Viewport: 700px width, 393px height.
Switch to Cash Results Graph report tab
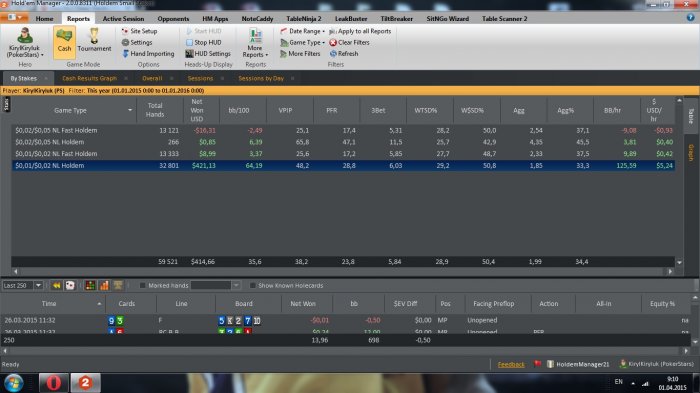[x=89, y=78]
